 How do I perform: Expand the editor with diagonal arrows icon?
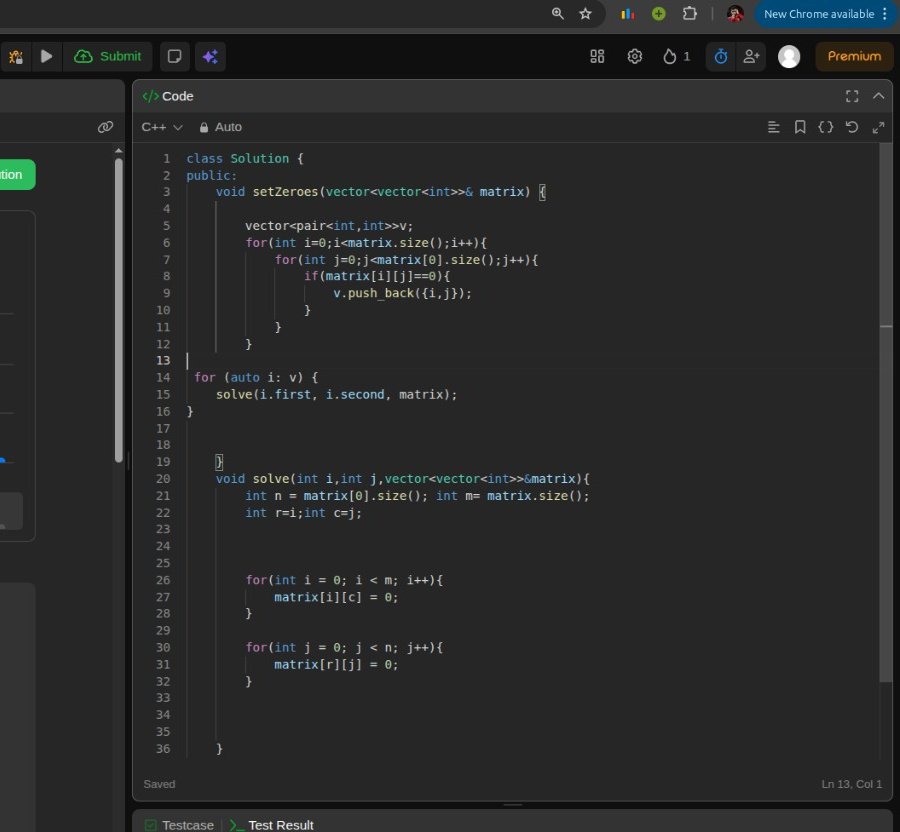(878, 127)
